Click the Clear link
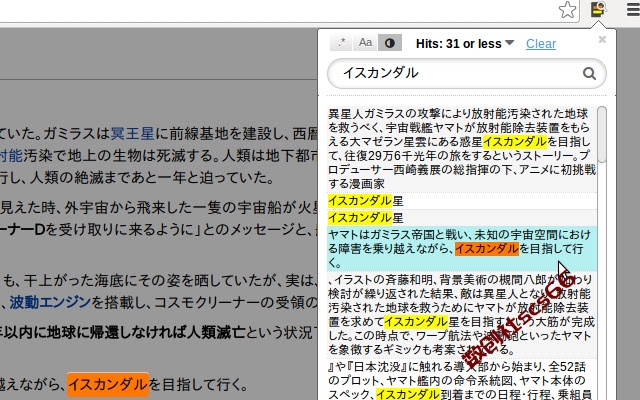Image resolution: width=640 pixels, height=400 pixels. point(541,44)
